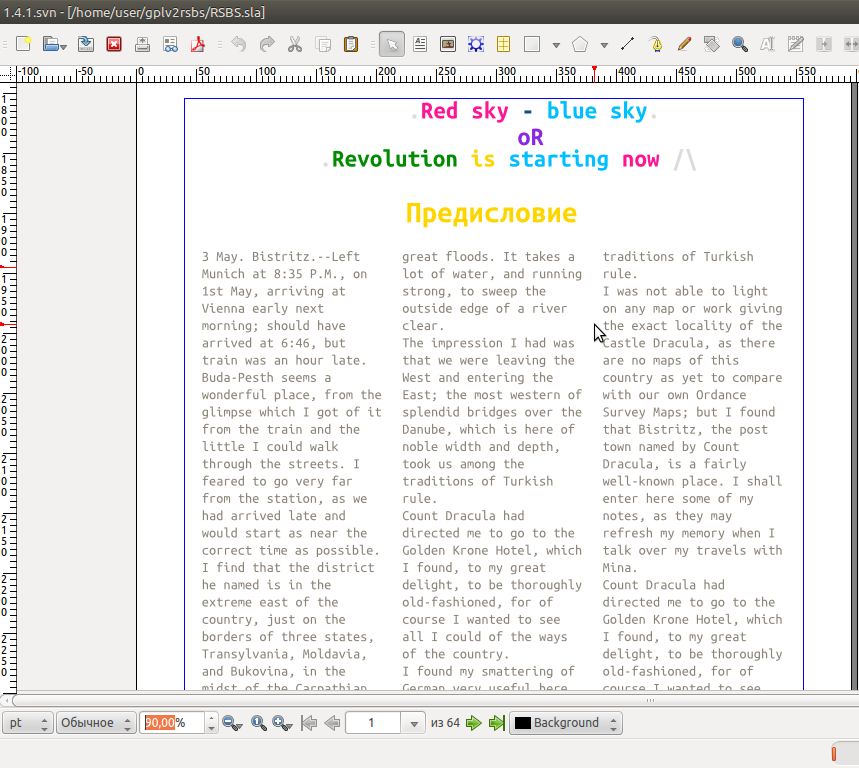Click the "Red sky - blue sky" title line
This screenshot has height=768, width=859.
[534, 111]
